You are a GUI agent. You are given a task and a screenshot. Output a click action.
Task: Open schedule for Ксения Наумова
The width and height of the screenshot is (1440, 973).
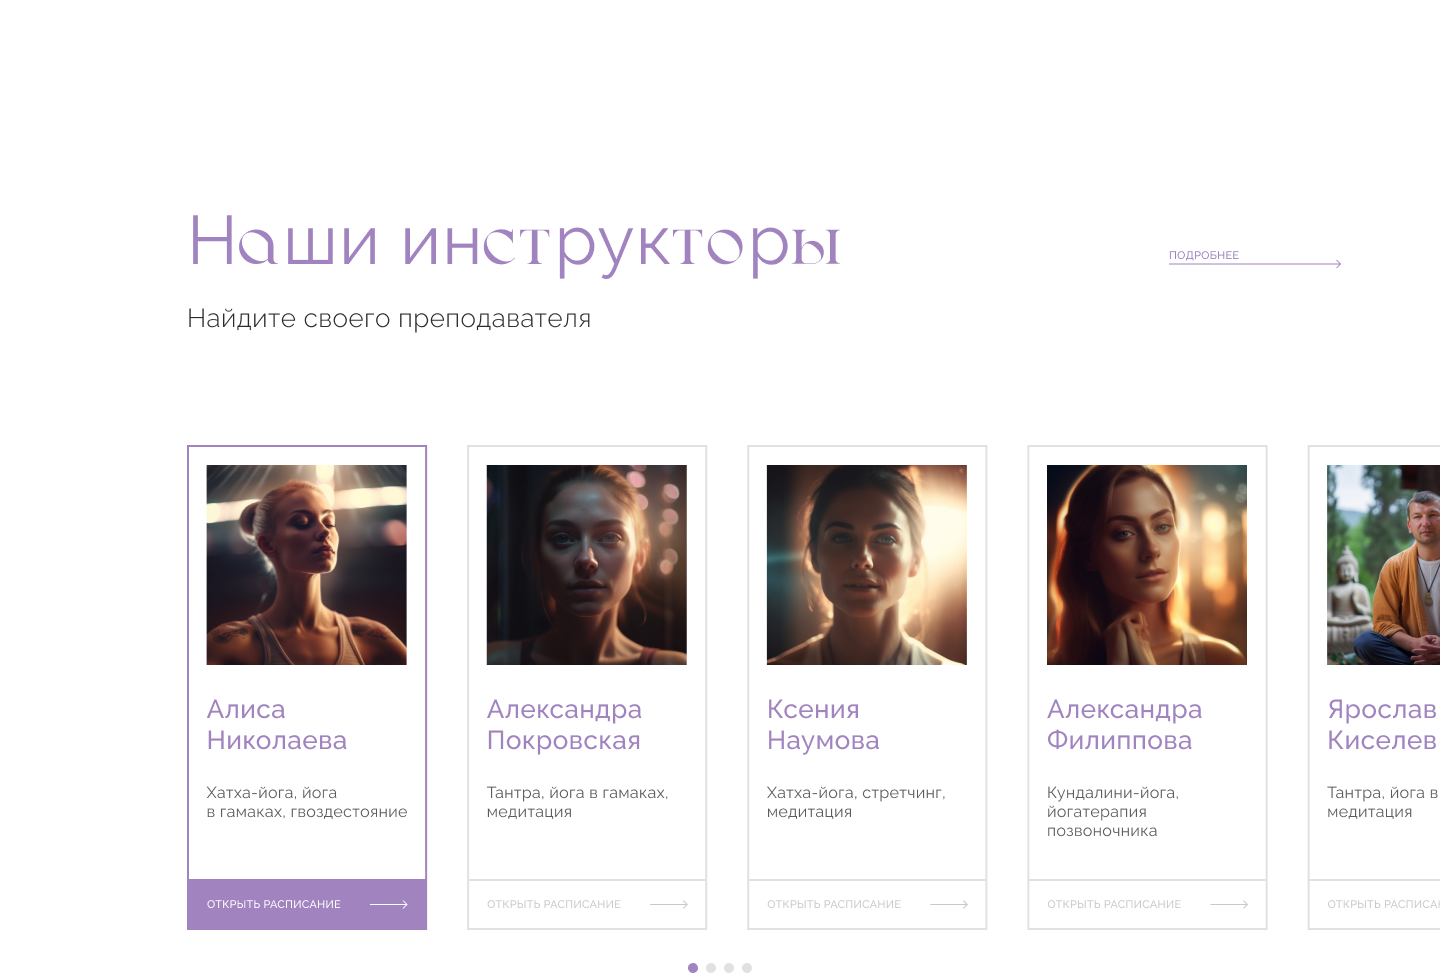867,904
